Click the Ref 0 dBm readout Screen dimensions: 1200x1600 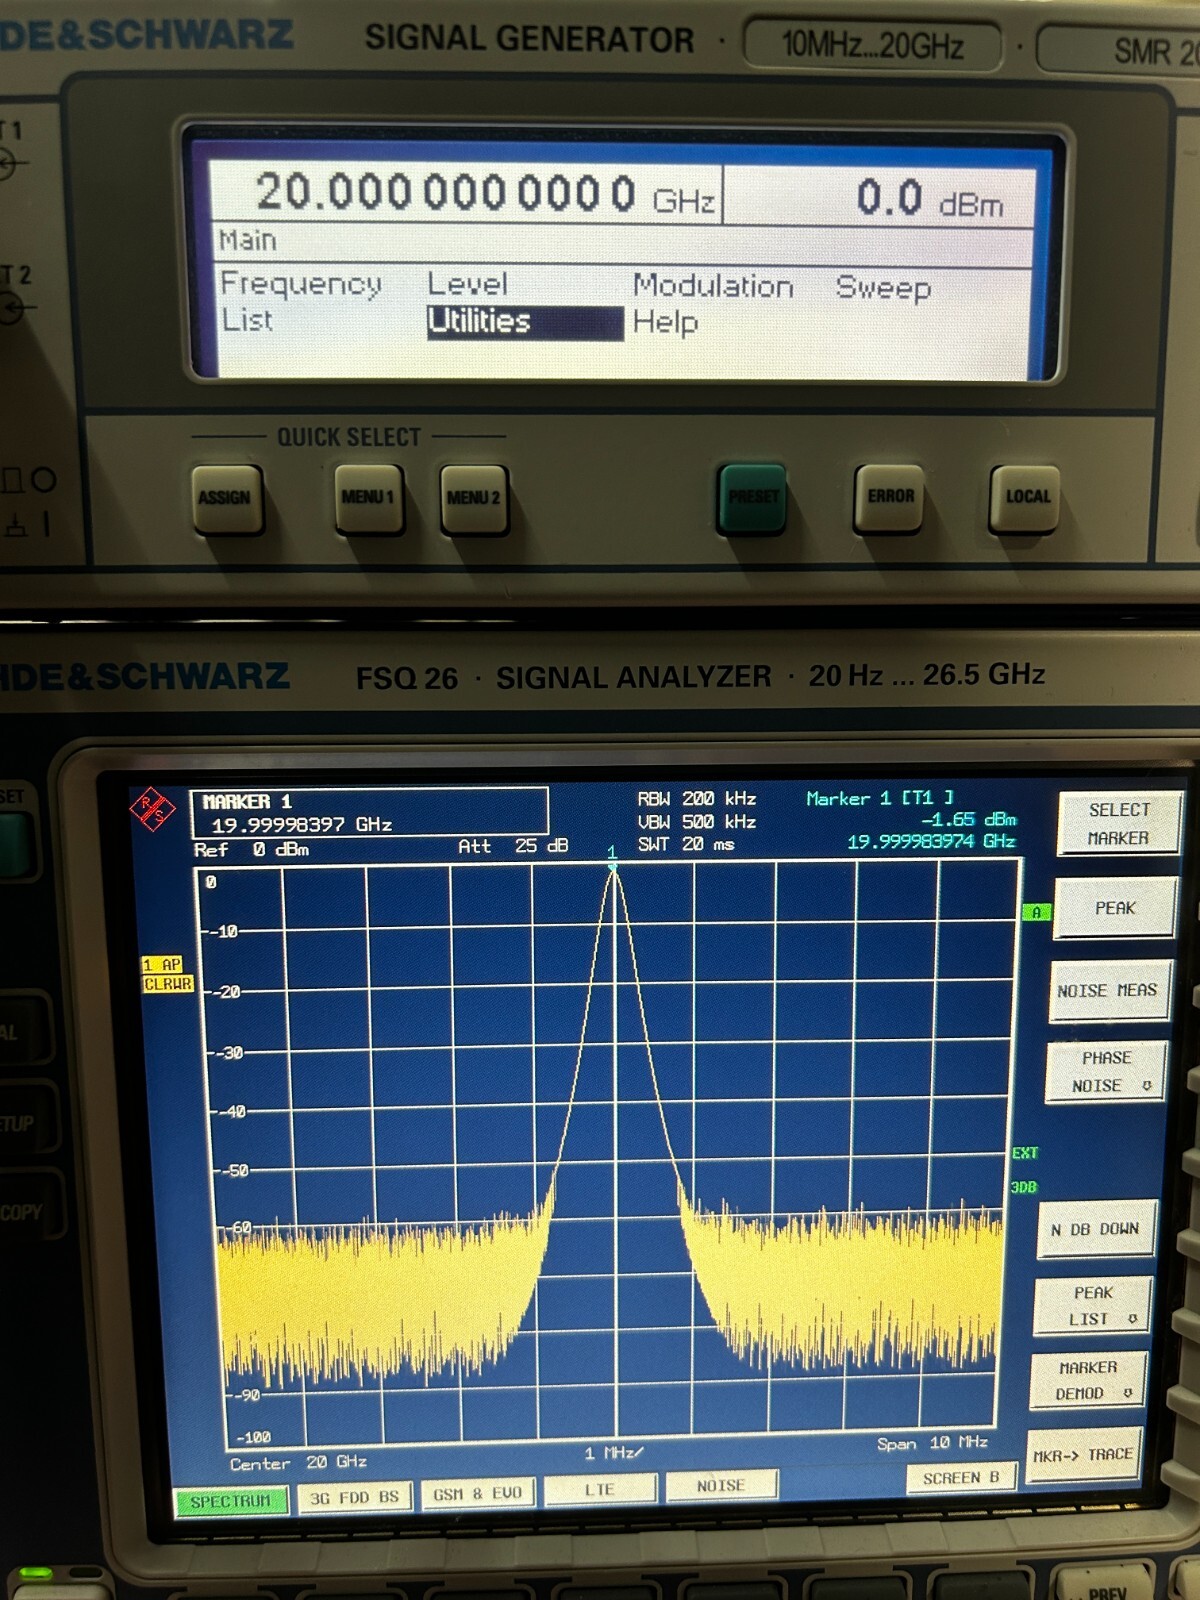(x=251, y=850)
